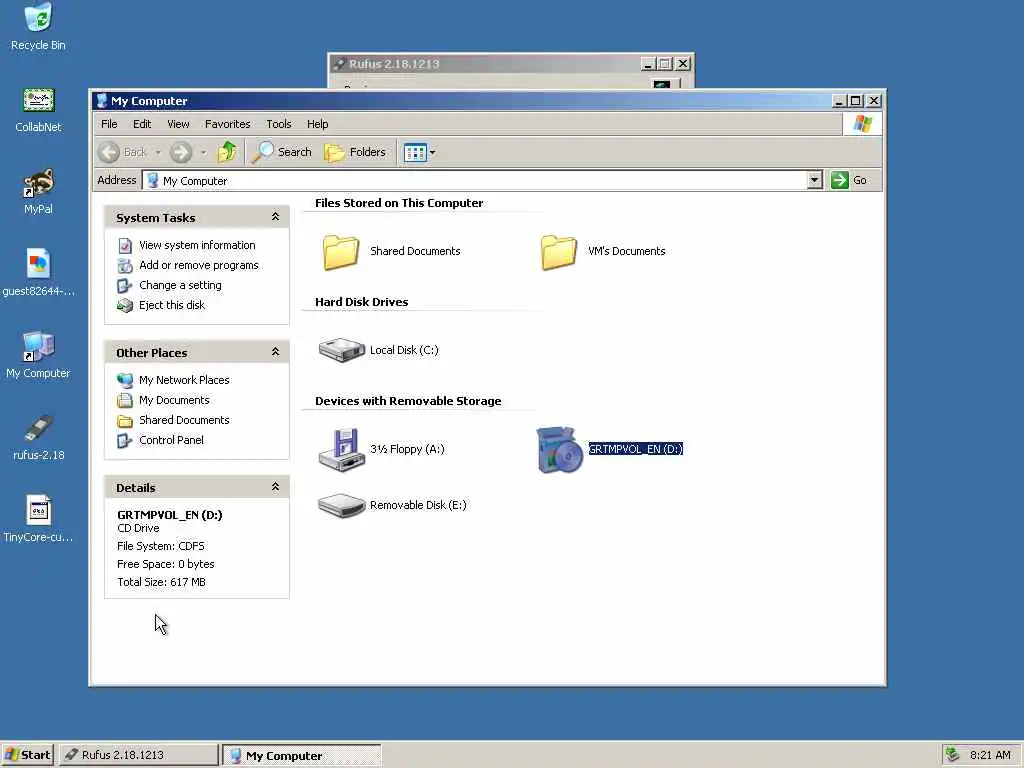Expand the Address bar dropdown
This screenshot has width=1024, height=768.
pos(814,180)
